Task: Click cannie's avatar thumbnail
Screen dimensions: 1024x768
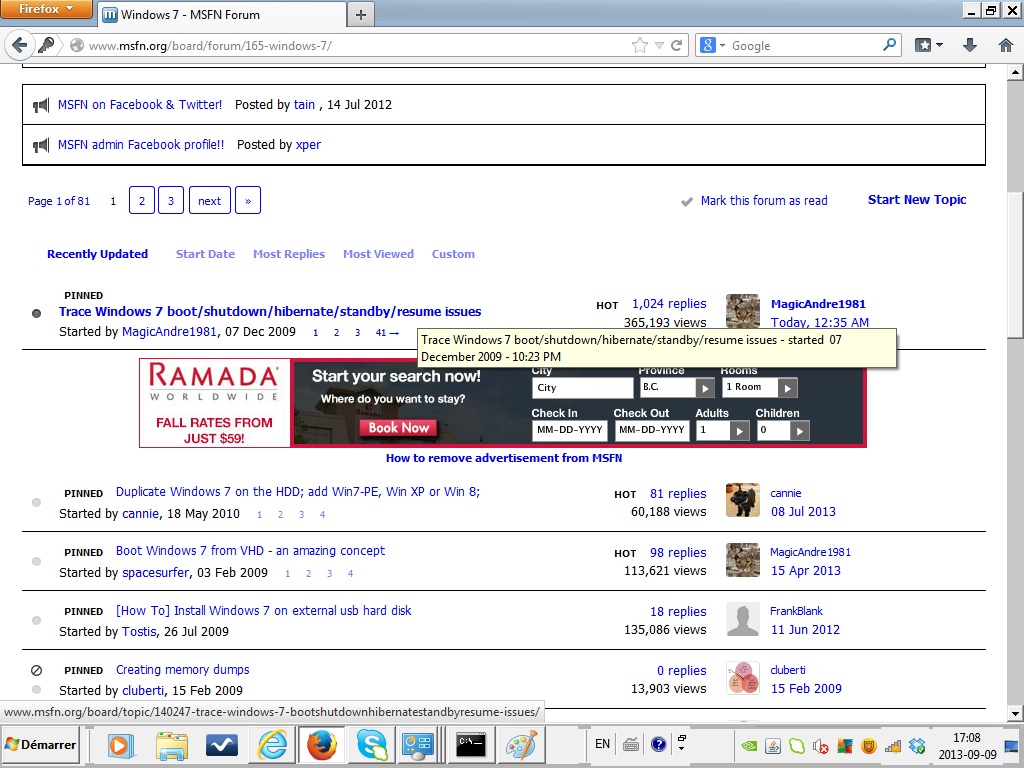Action: point(743,500)
